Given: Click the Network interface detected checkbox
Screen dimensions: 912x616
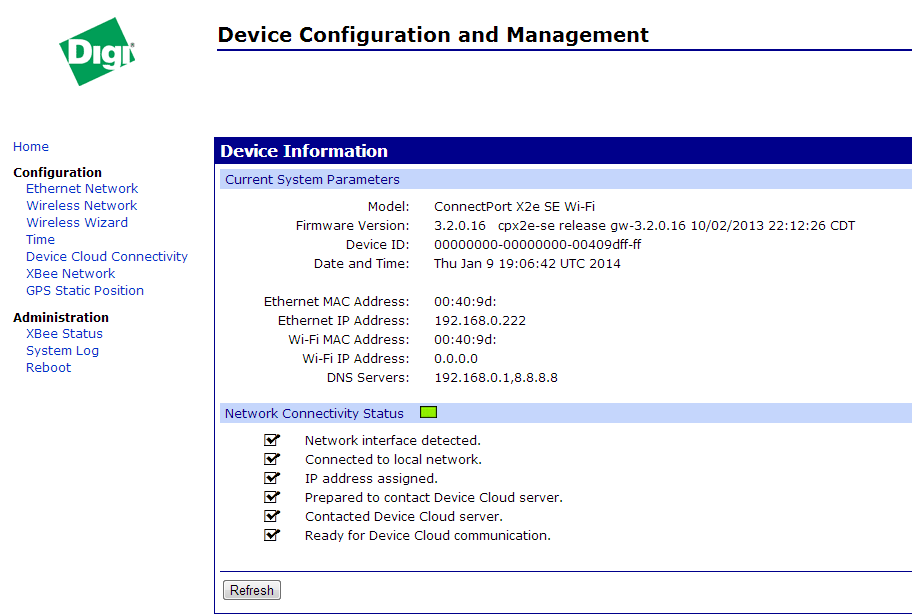Looking at the screenshot, I should (271, 440).
